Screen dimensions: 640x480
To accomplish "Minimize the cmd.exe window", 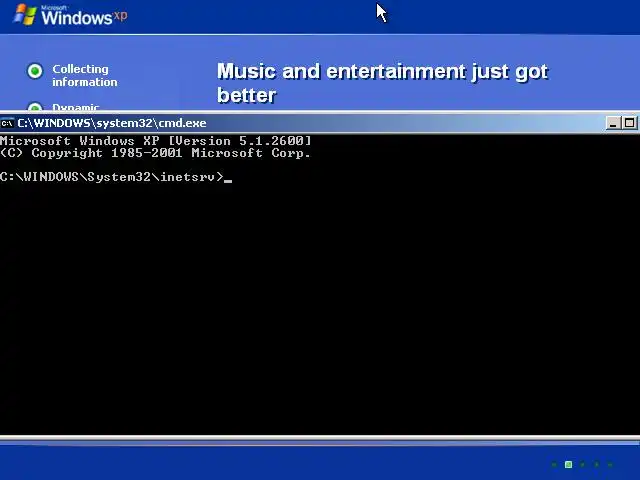I will (x=613, y=123).
